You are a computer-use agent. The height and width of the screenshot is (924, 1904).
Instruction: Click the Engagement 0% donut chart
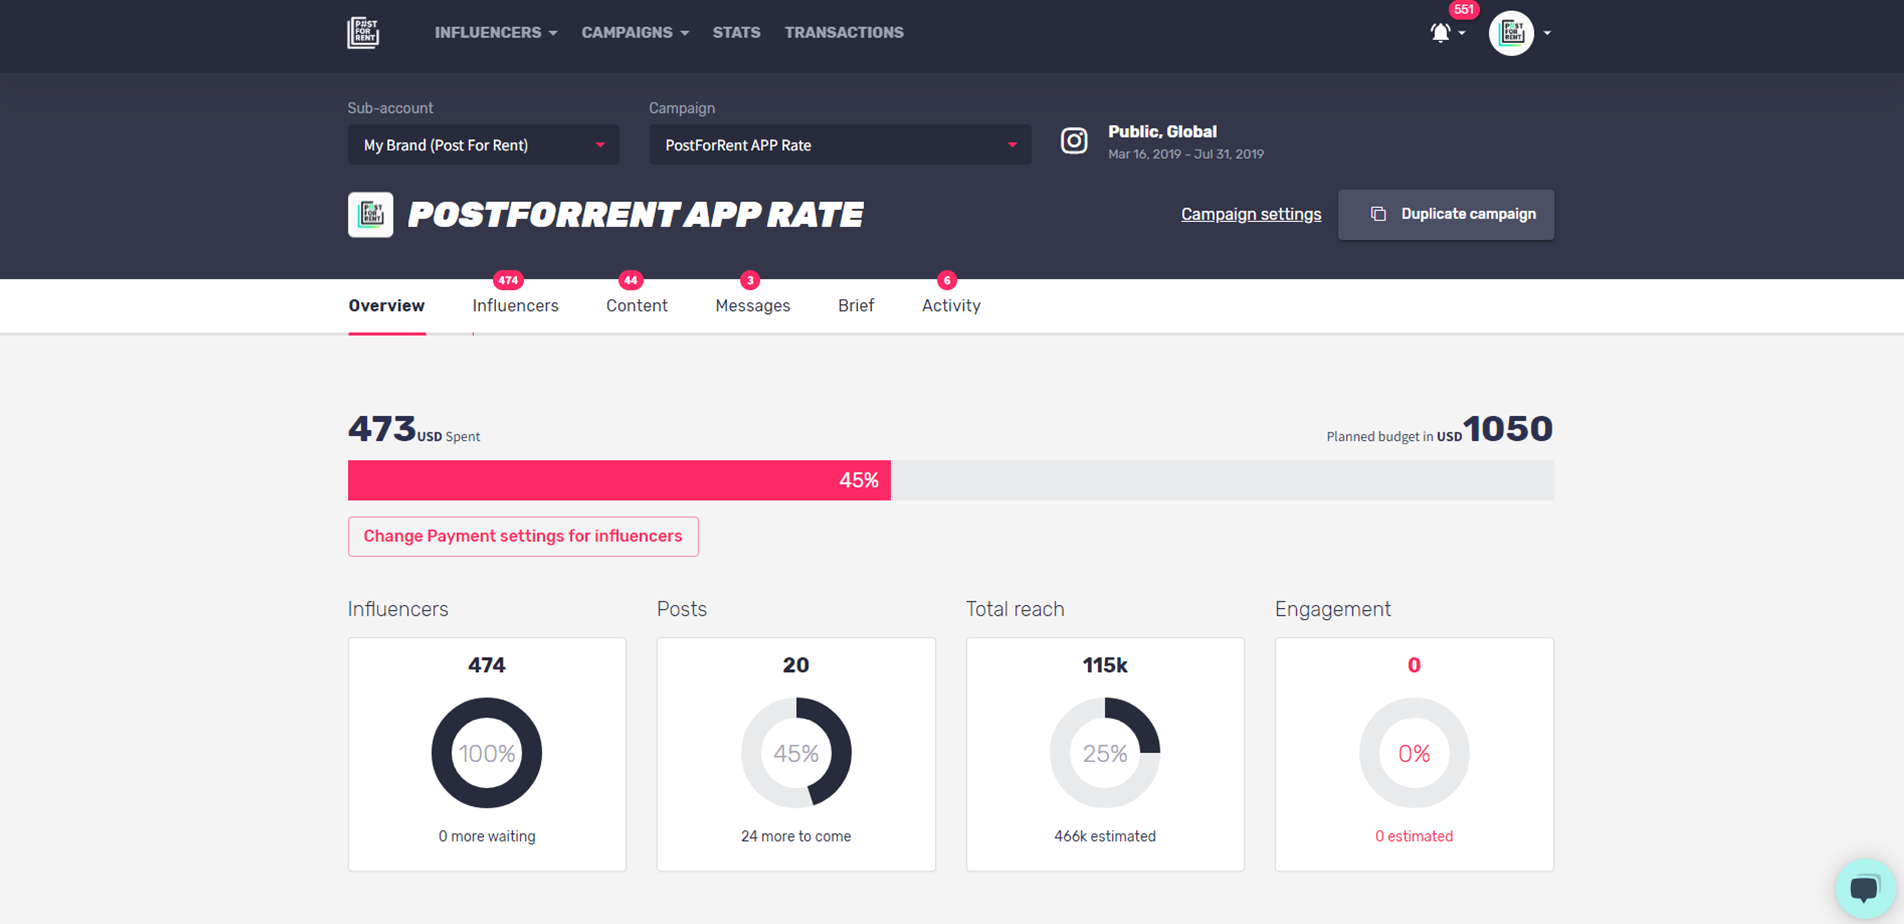tap(1414, 753)
